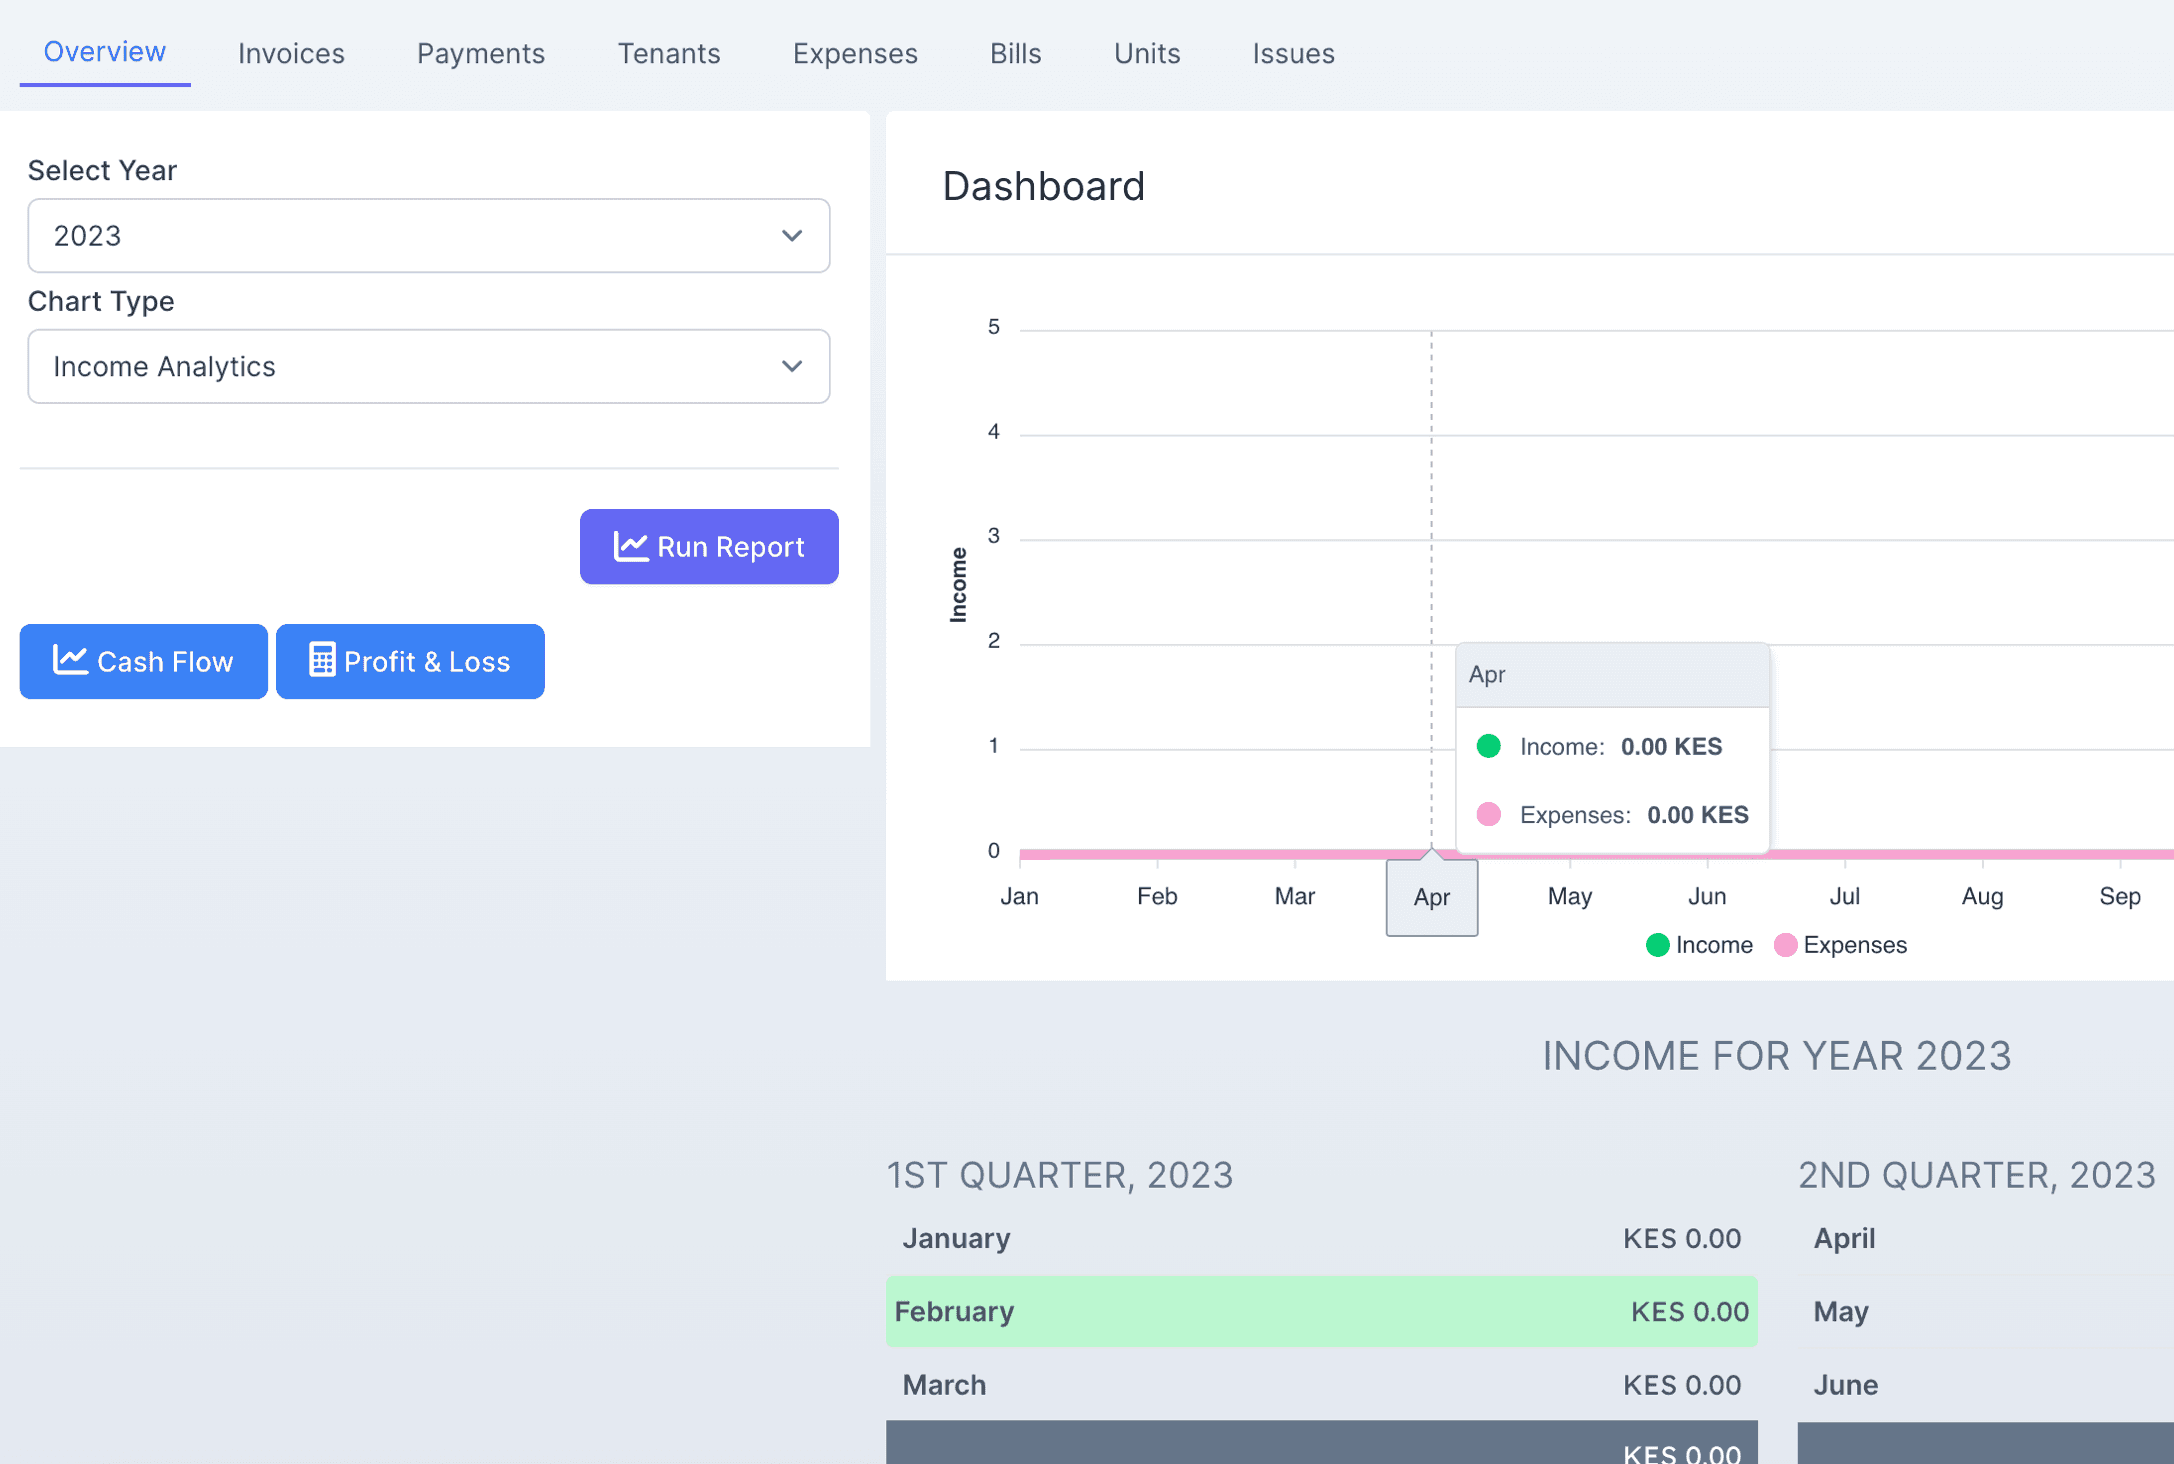Select the highlighted February income row
This screenshot has height=1464, width=2174.
point(1321,1311)
